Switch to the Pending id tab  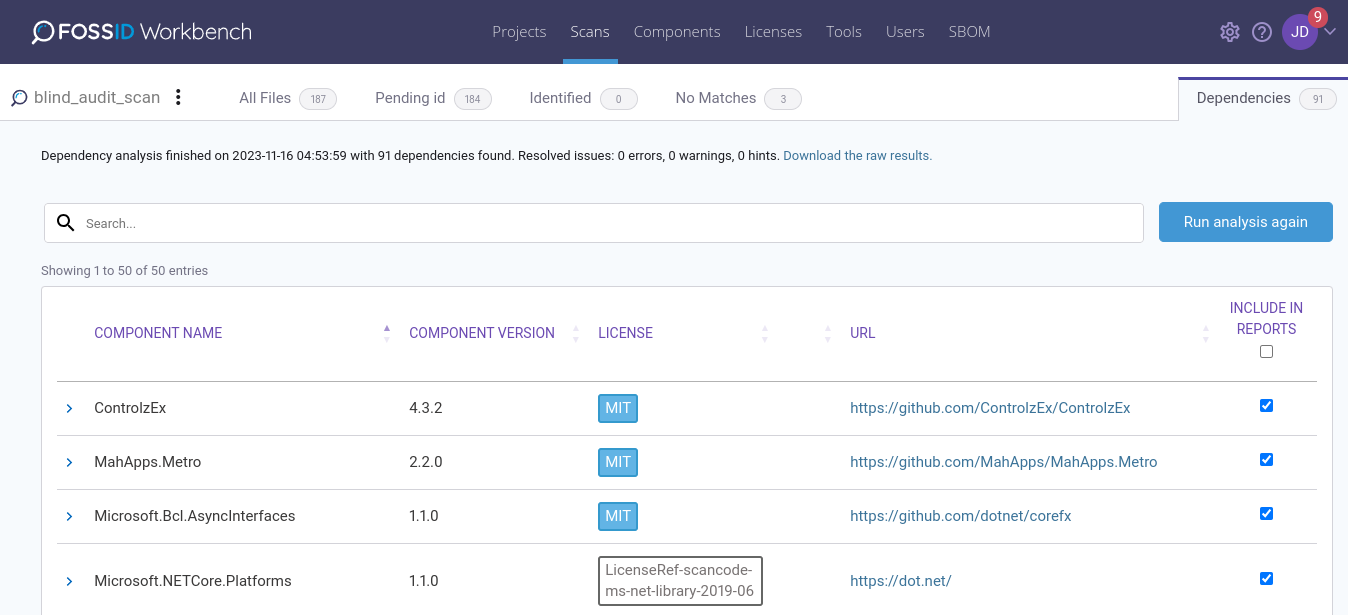coord(433,98)
